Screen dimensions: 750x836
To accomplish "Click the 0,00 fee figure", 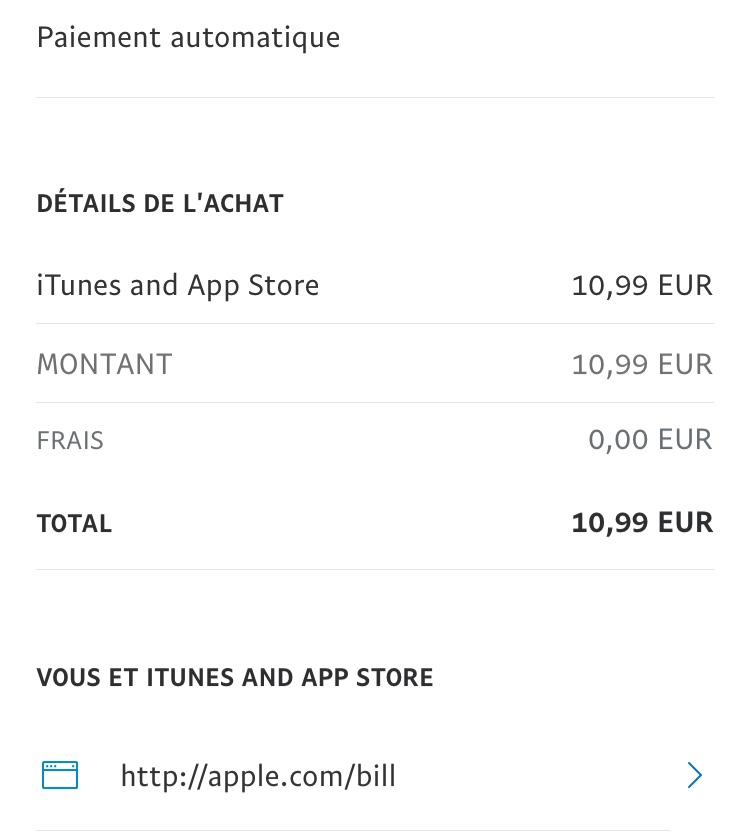I will (x=618, y=440).
